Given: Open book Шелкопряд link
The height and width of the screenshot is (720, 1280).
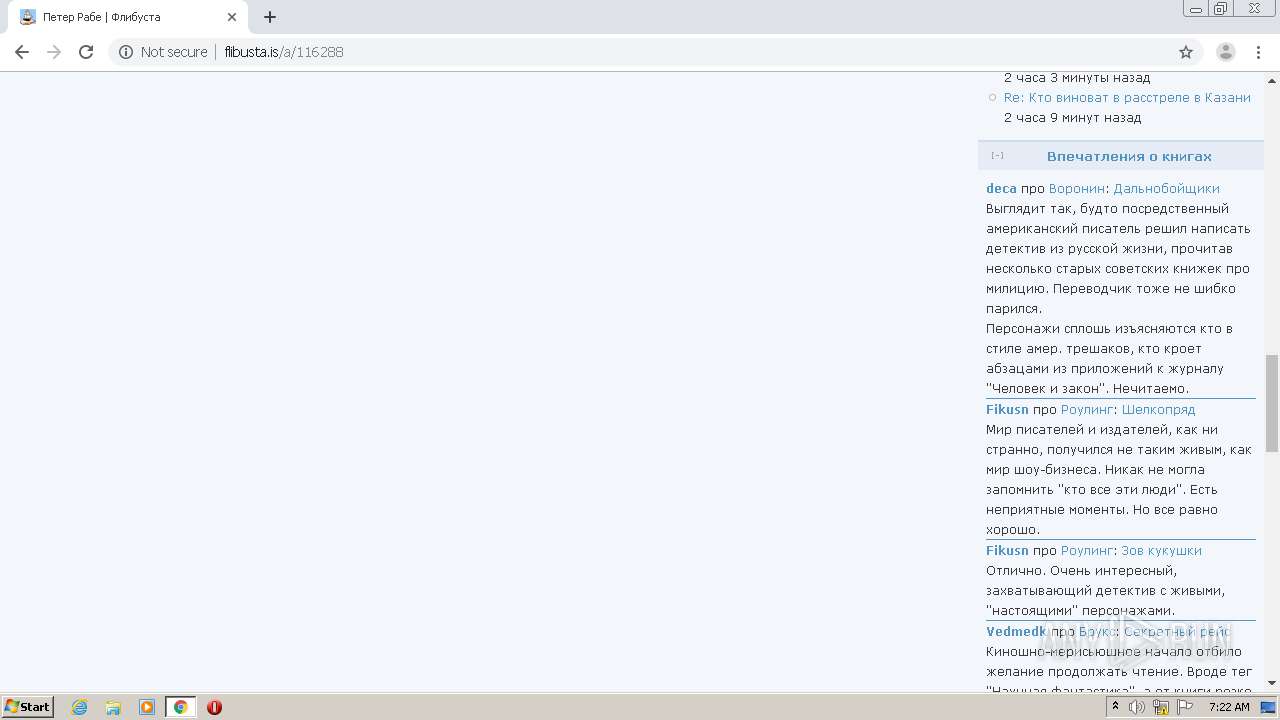Looking at the screenshot, I should point(1158,409).
